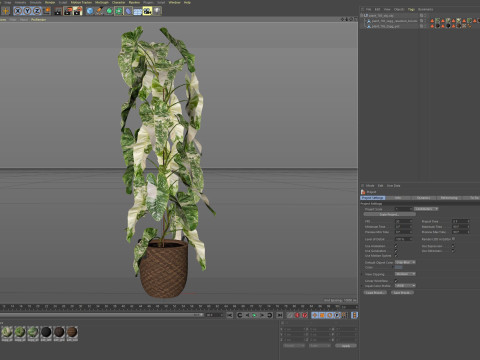The width and height of the screenshot is (480, 360).
Task: Toggle Point Level Animation icon
Action: pyautogui.click(x=344, y=315)
